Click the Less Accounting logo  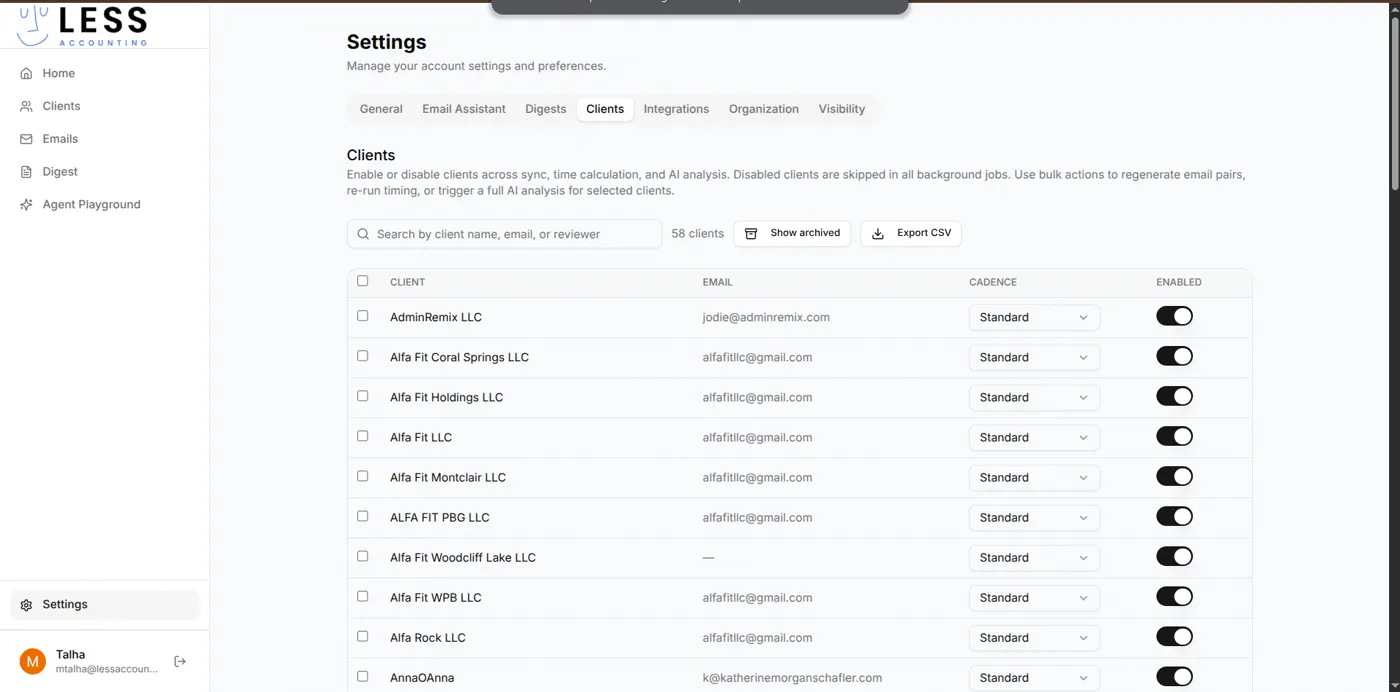[x=82, y=25]
